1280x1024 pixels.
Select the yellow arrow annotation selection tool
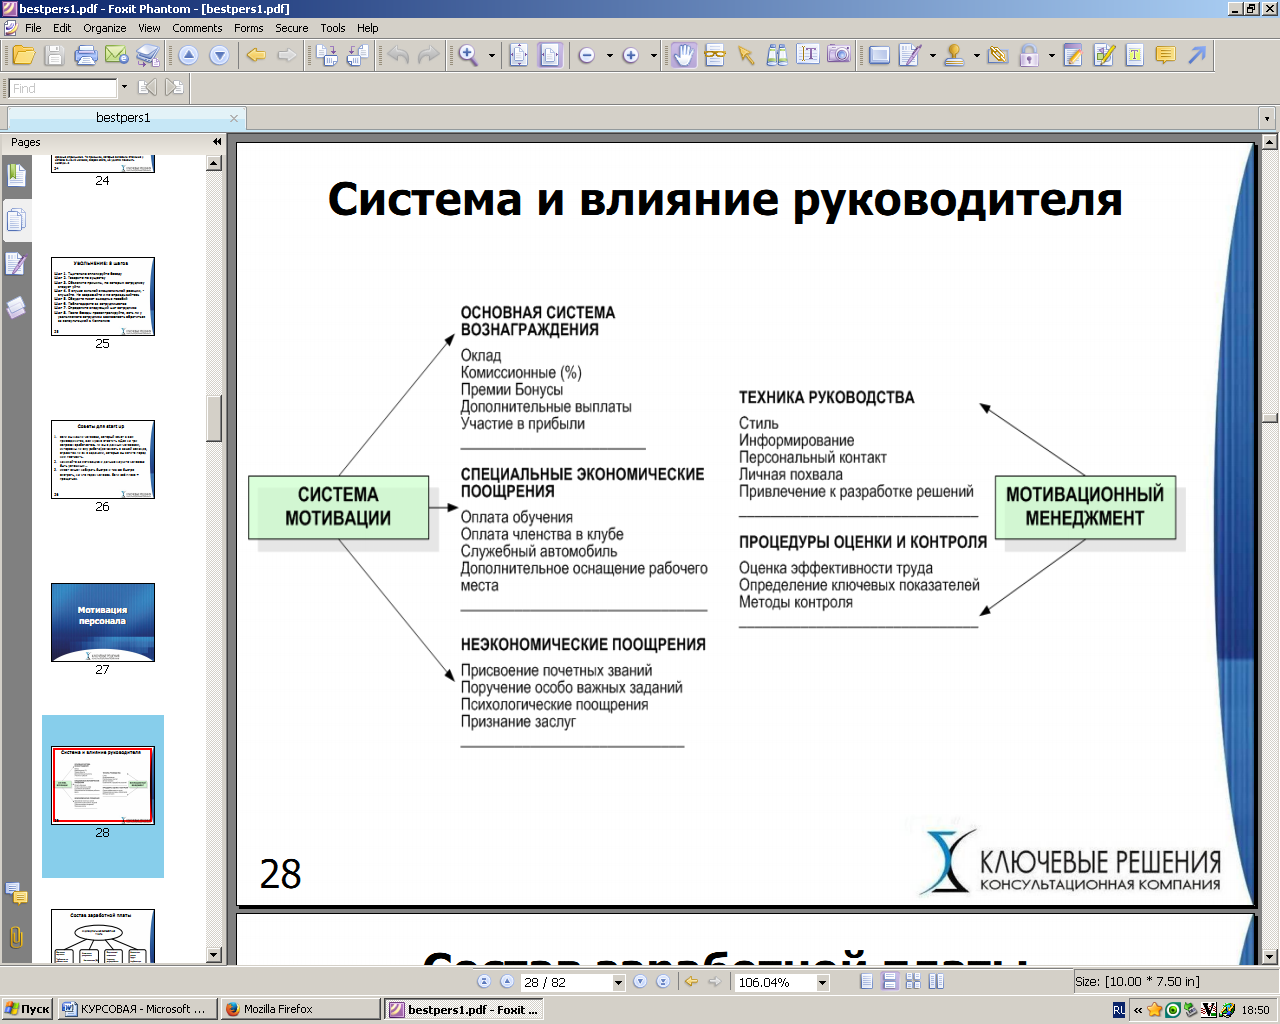coord(746,56)
